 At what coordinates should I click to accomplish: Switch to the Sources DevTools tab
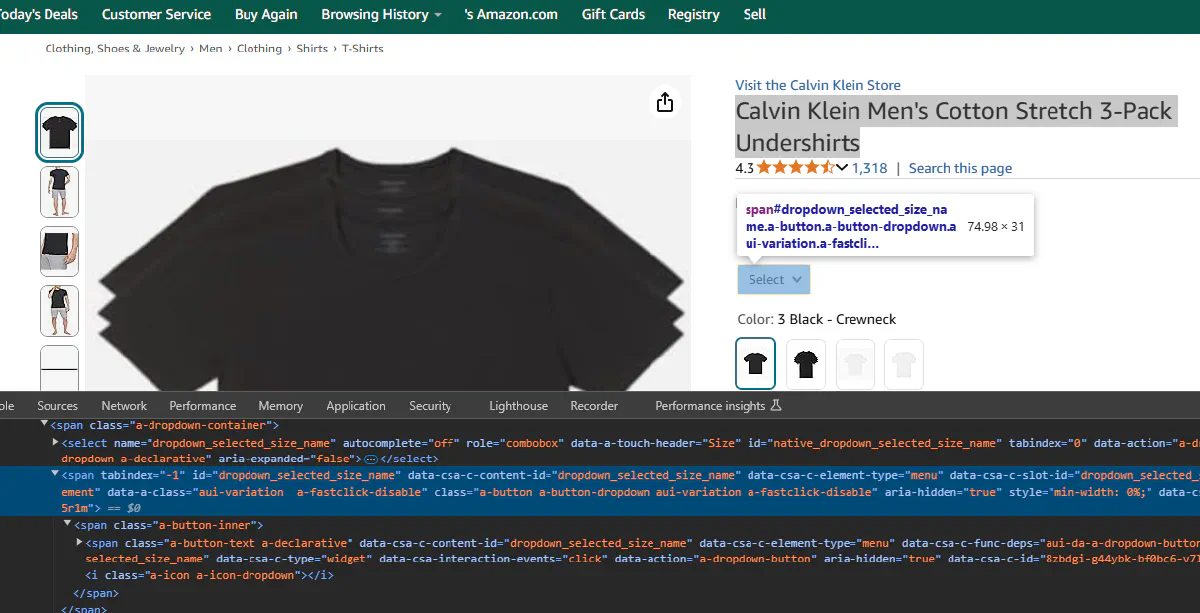pyautogui.click(x=57, y=406)
